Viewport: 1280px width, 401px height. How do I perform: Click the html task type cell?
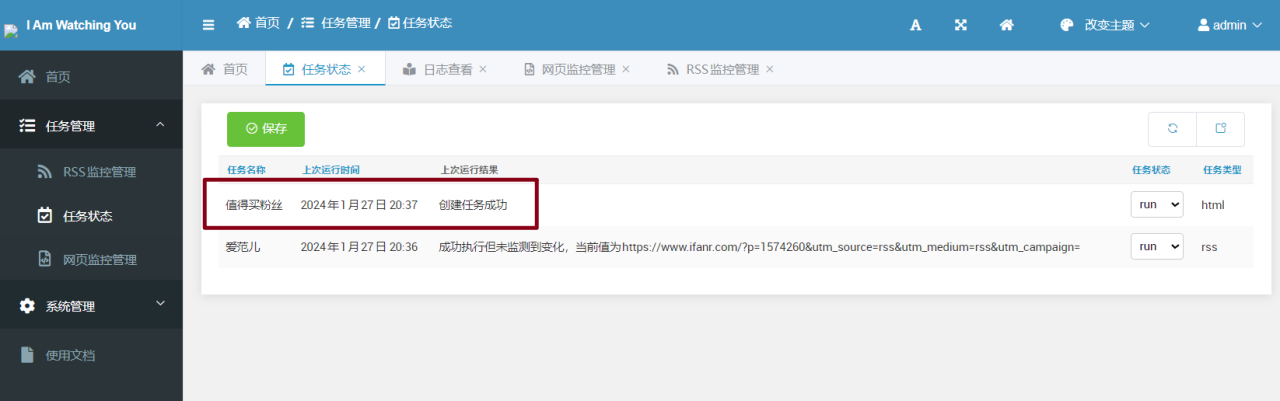coord(1213,205)
